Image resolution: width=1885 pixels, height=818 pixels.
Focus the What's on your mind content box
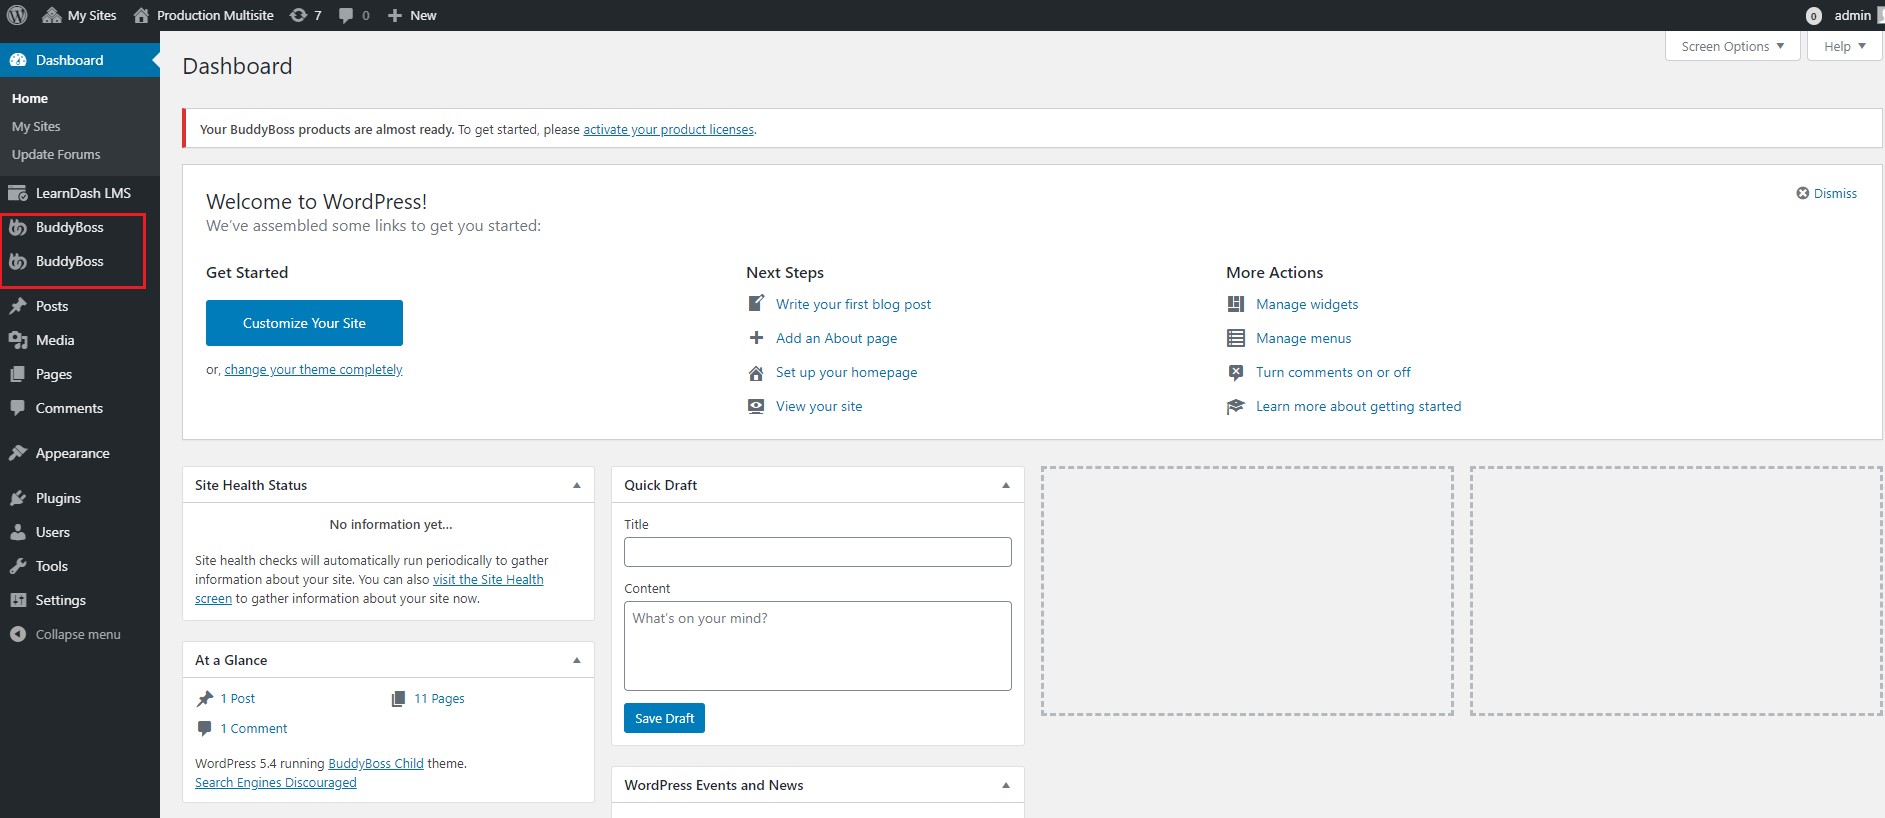(x=818, y=646)
